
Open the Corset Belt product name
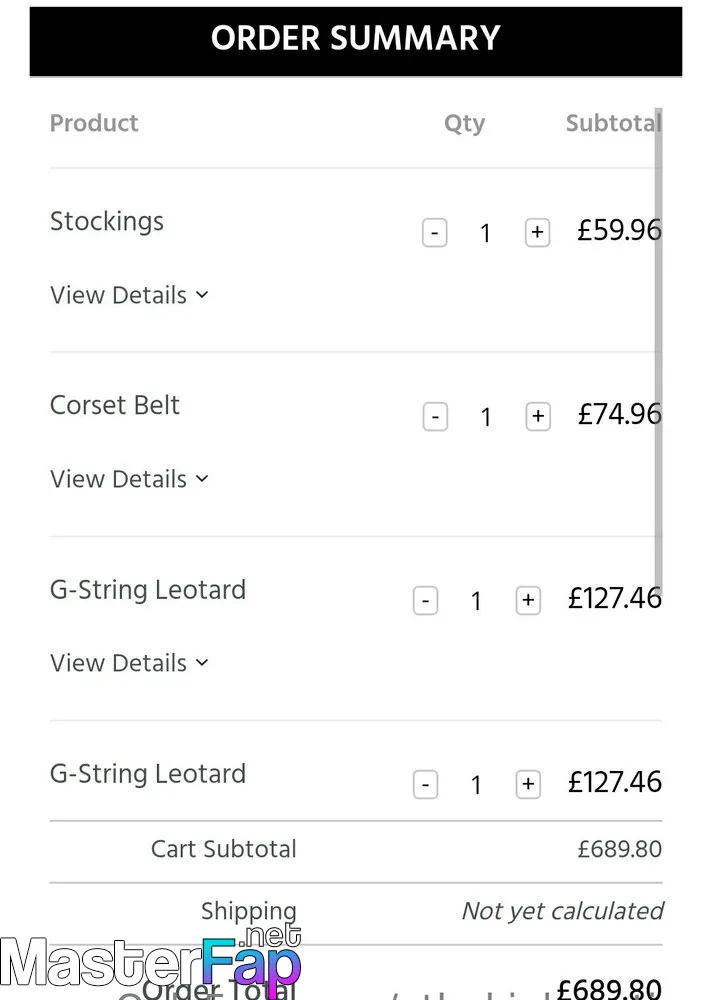click(115, 405)
